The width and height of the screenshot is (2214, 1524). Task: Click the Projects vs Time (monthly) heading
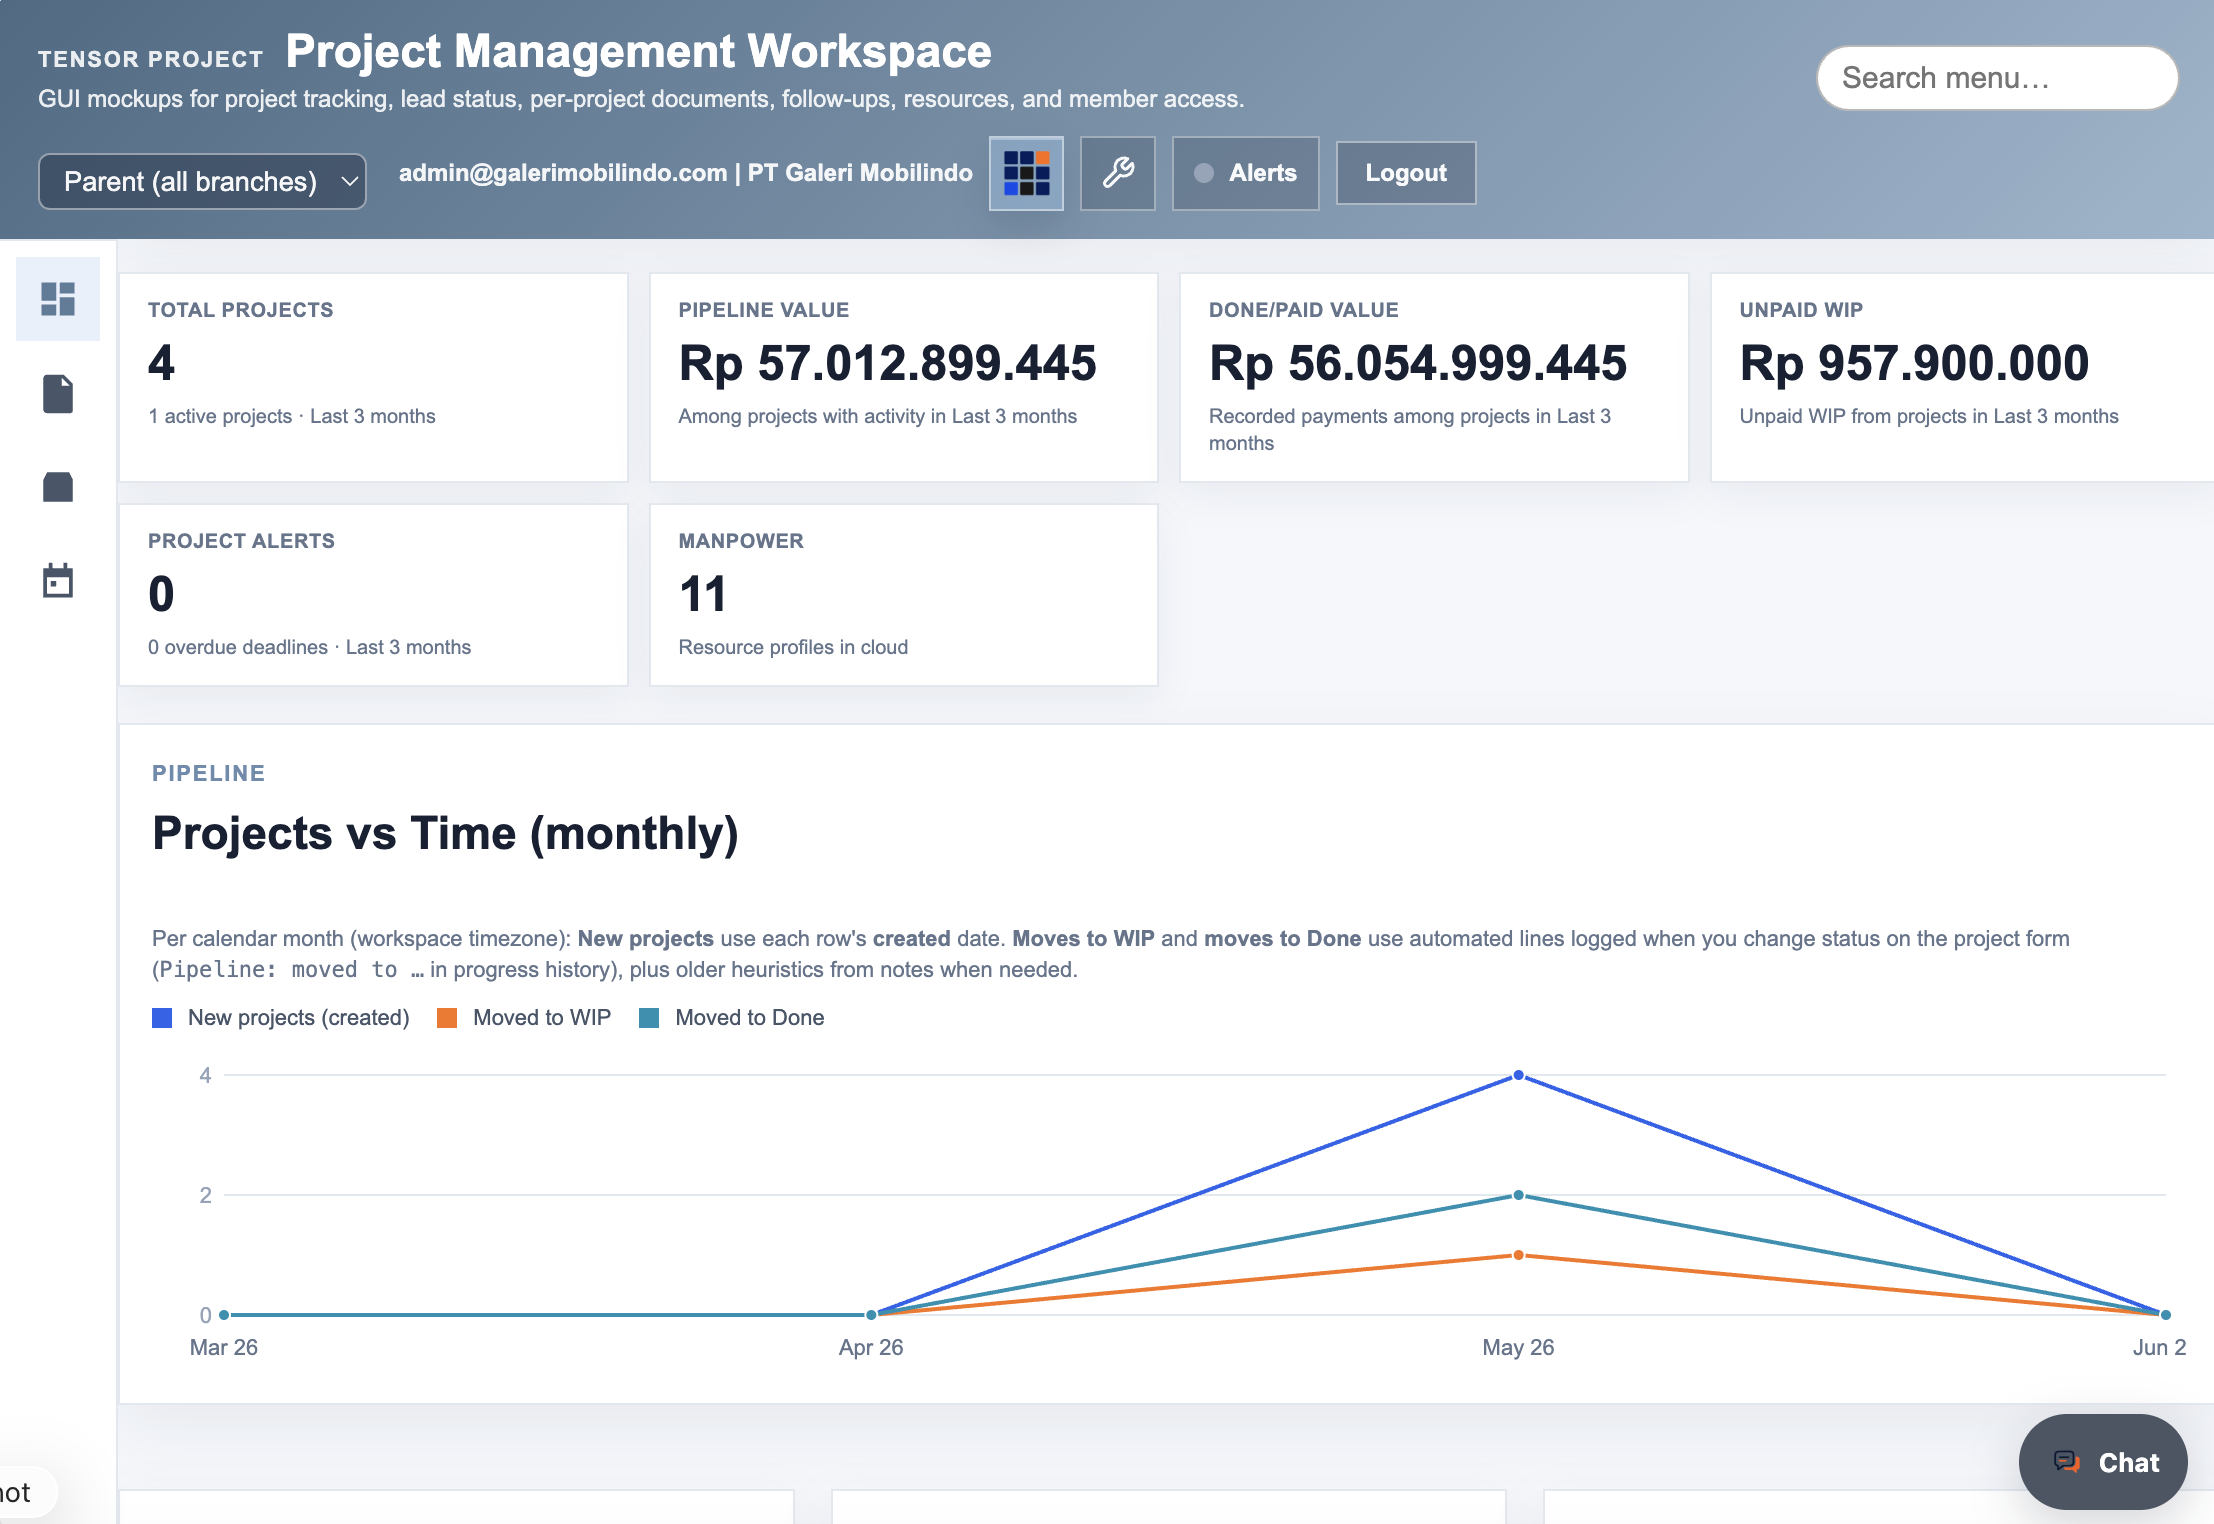[x=445, y=833]
